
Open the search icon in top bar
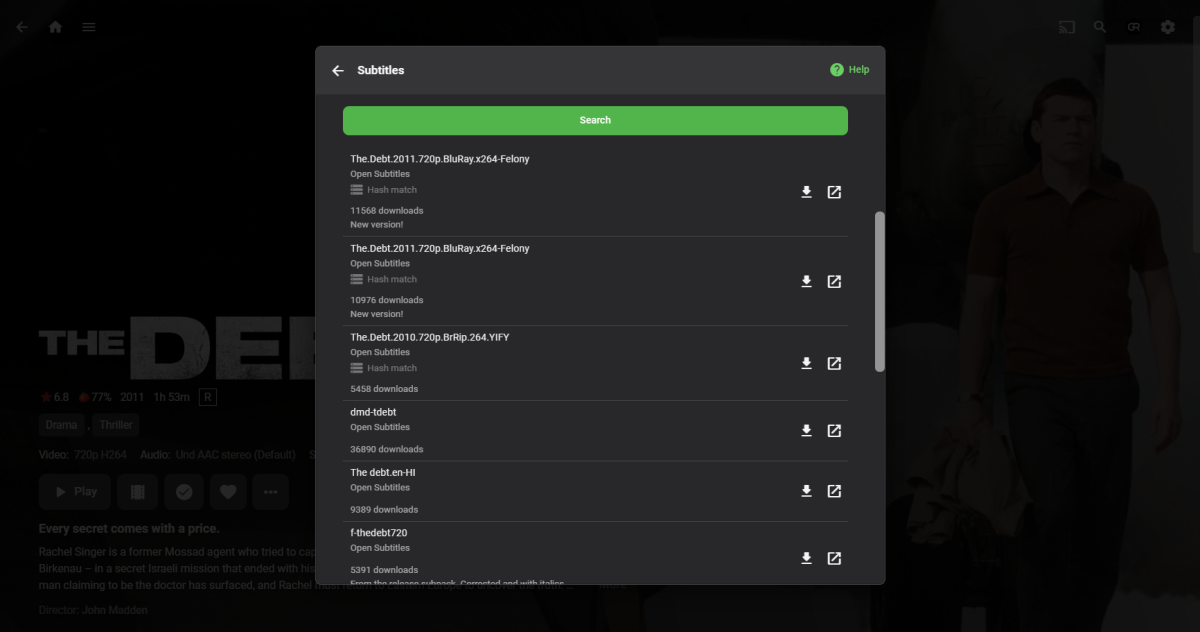pyautogui.click(x=1100, y=27)
